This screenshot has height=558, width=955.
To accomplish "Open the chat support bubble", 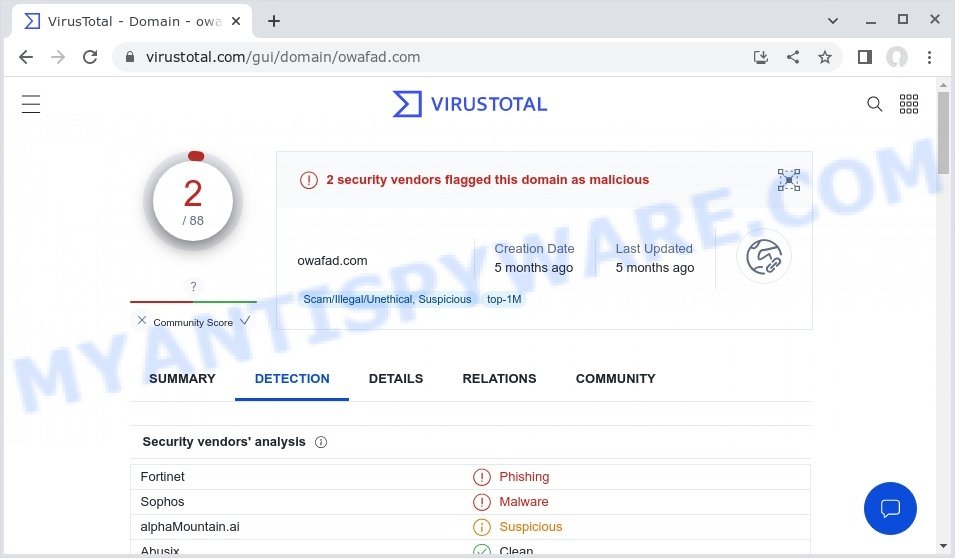I will point(890,508).
